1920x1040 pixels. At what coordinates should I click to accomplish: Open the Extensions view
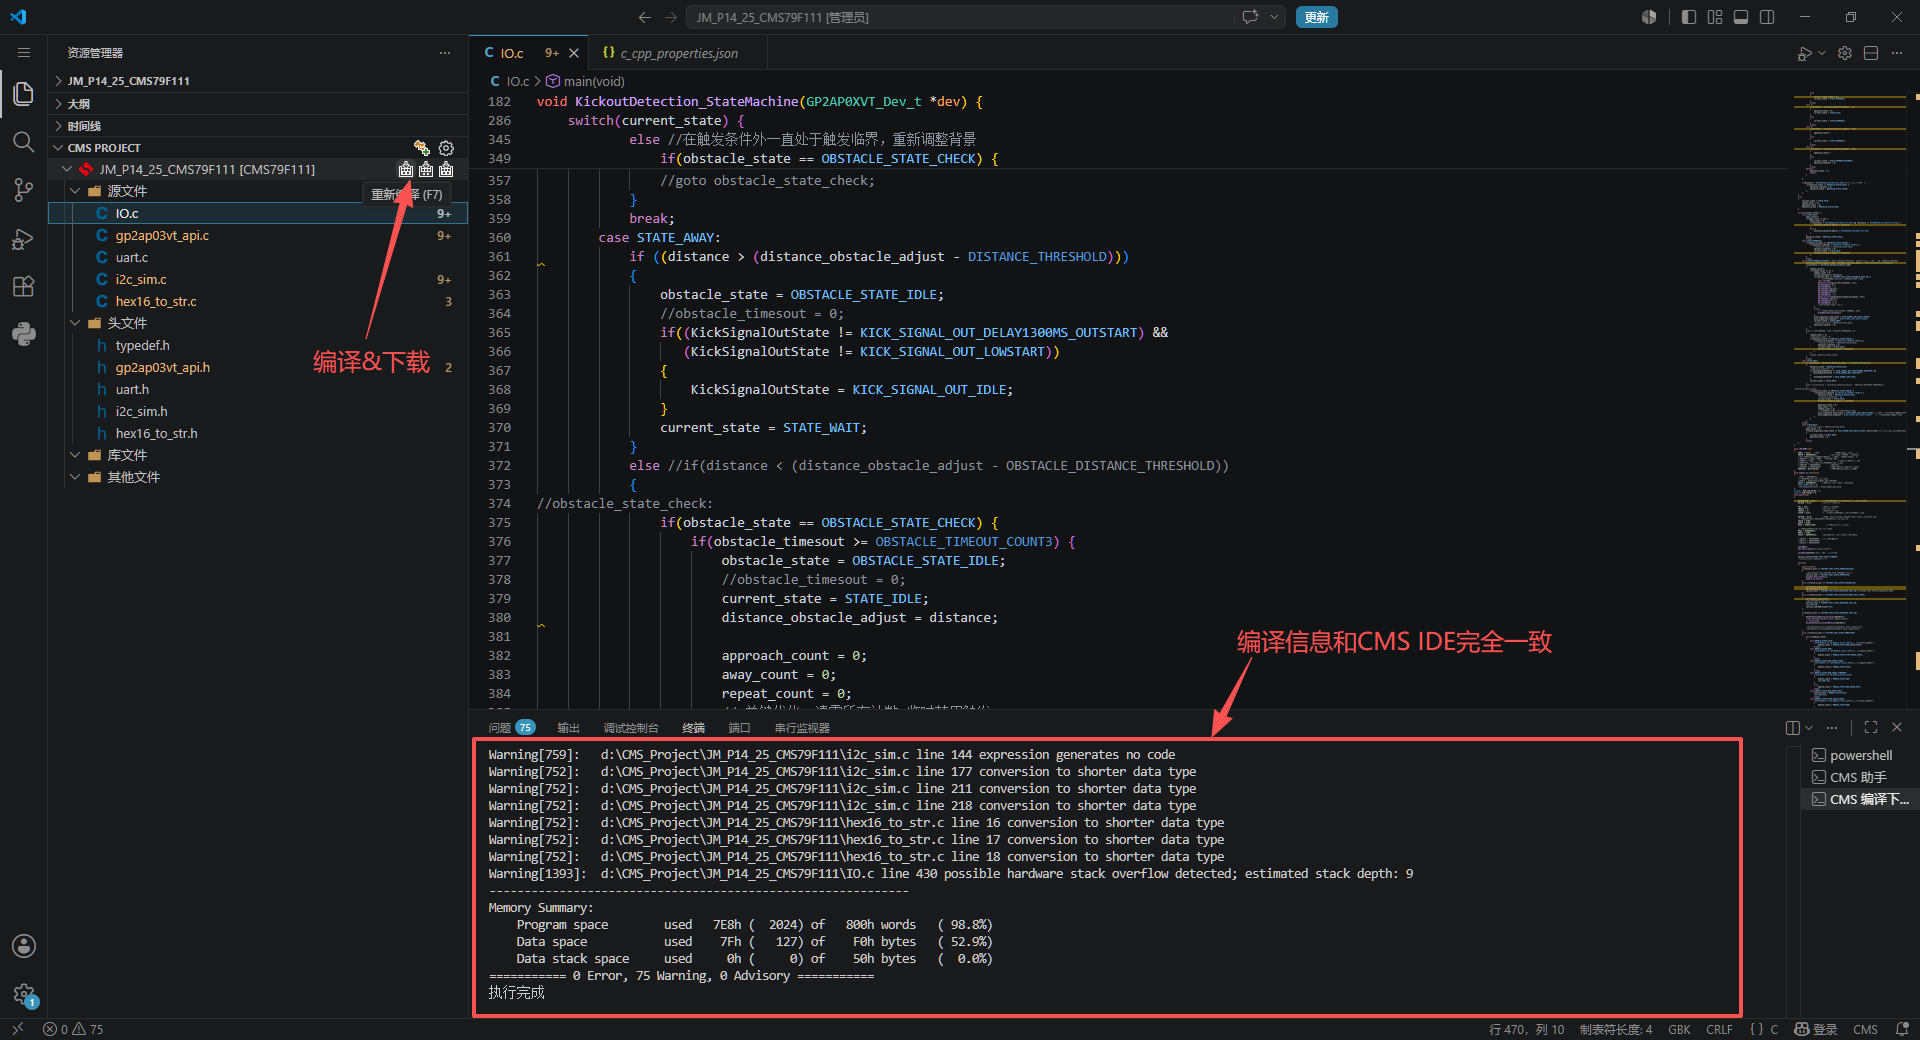(x=24, y=287)
